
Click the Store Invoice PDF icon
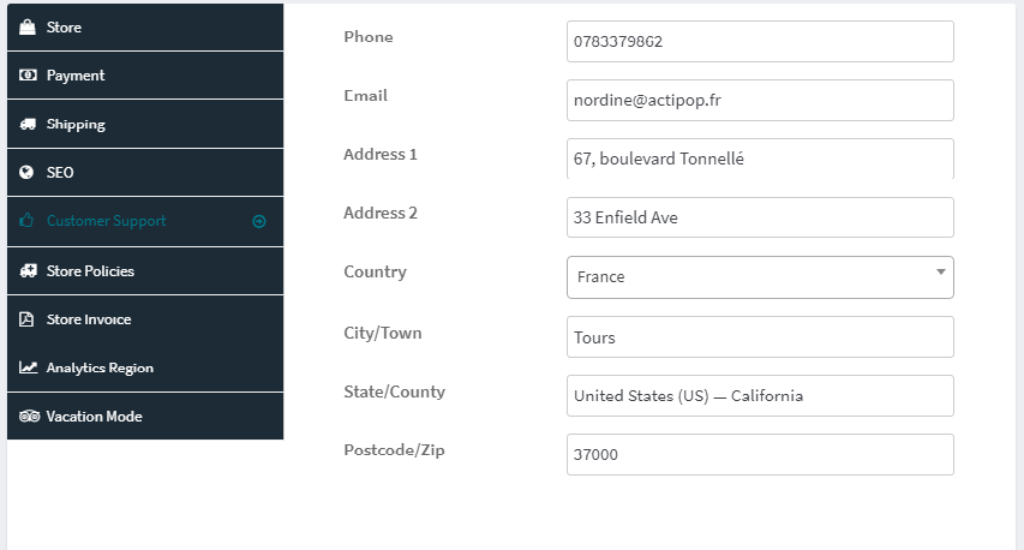pos(28,320)
